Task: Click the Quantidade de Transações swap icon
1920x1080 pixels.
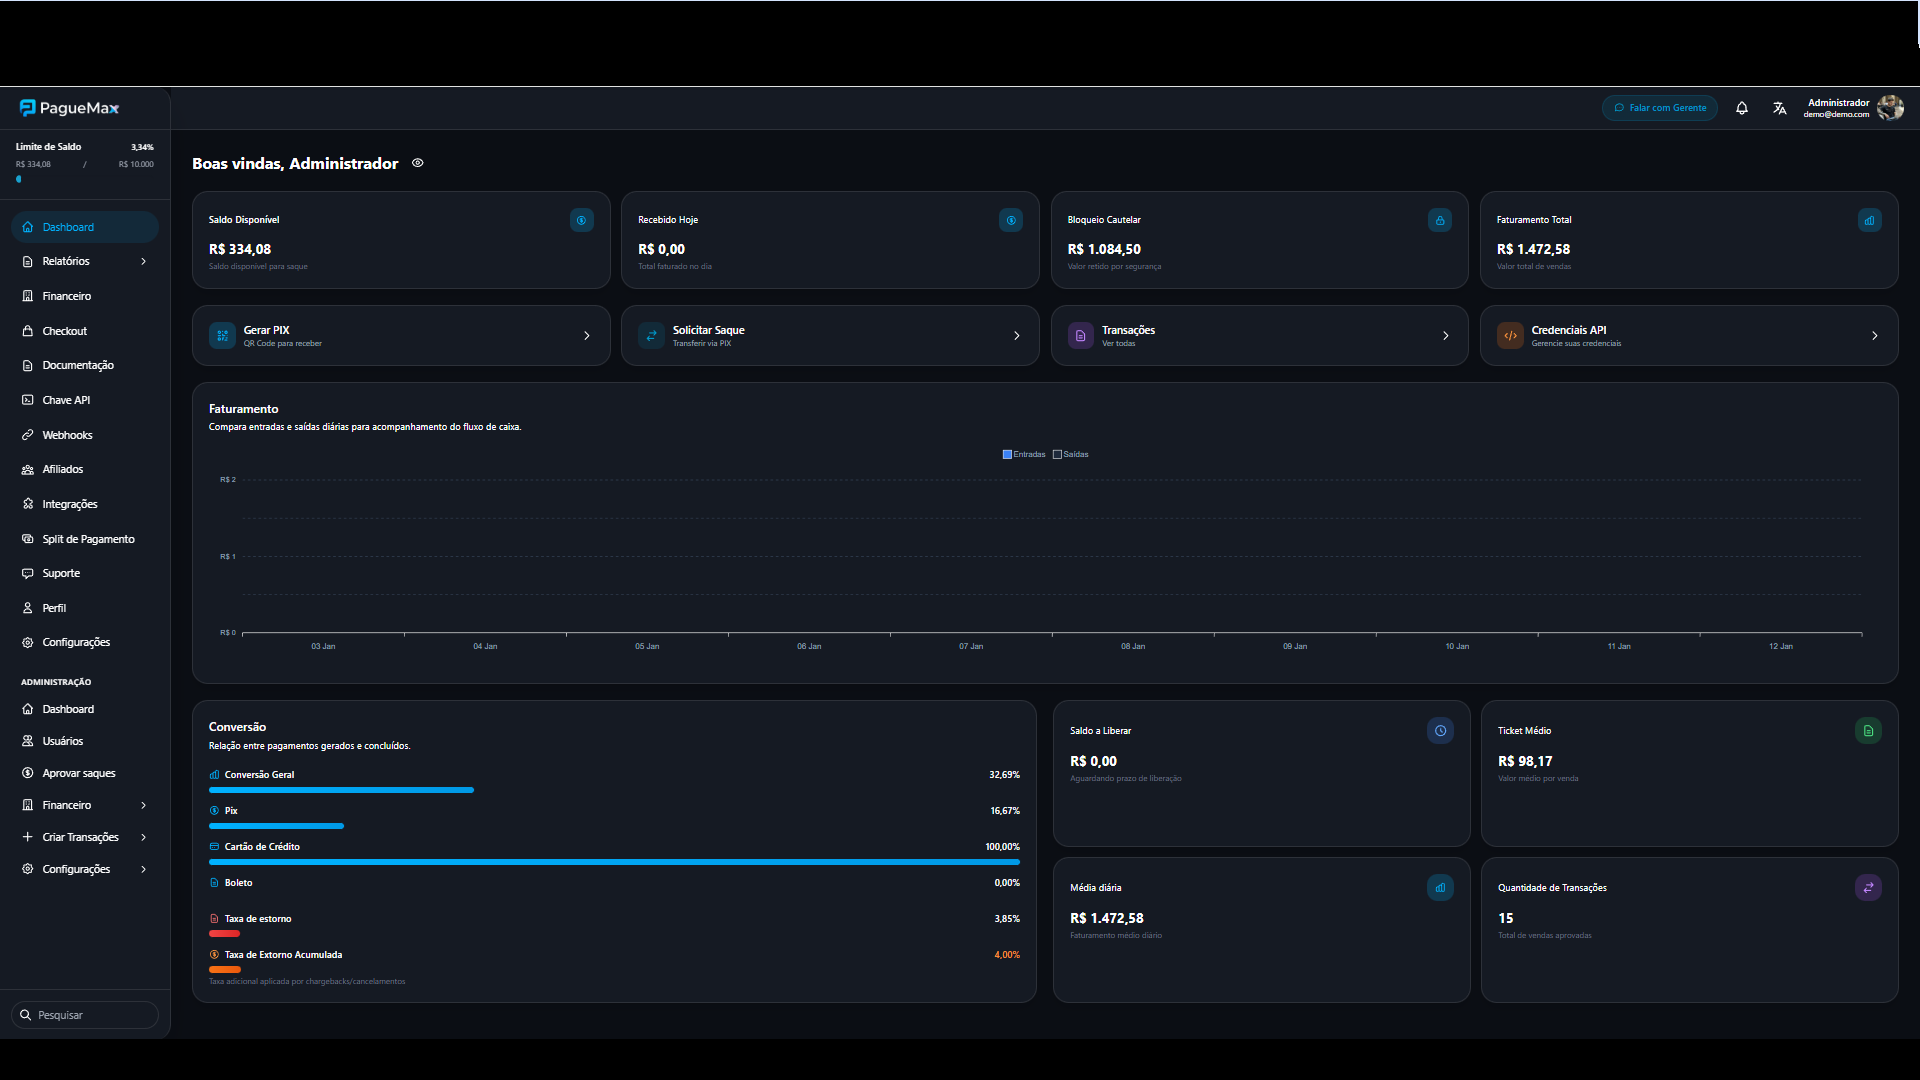Action: pos(1868,888)
